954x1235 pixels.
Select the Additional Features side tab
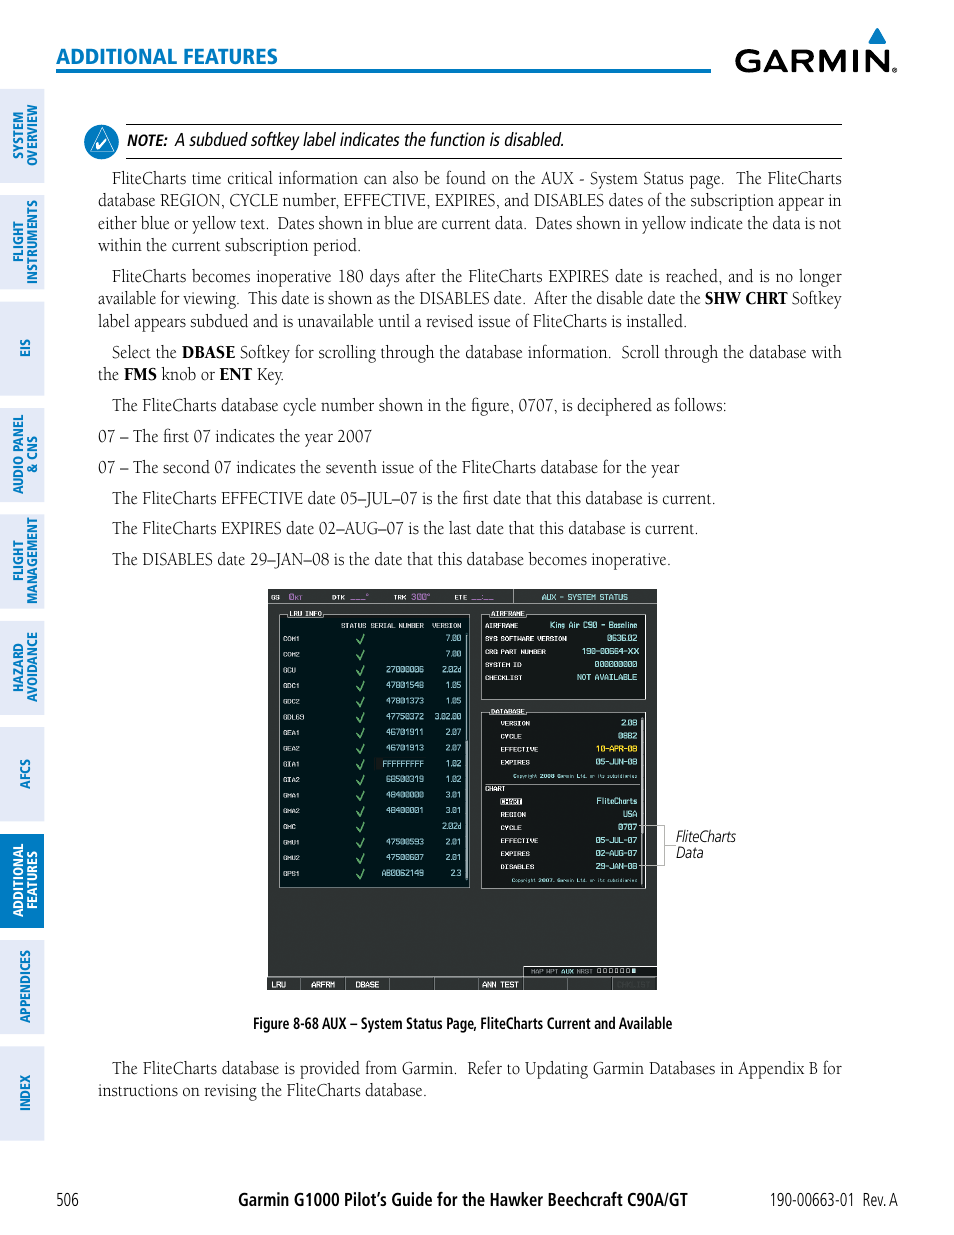pos(22,880)
